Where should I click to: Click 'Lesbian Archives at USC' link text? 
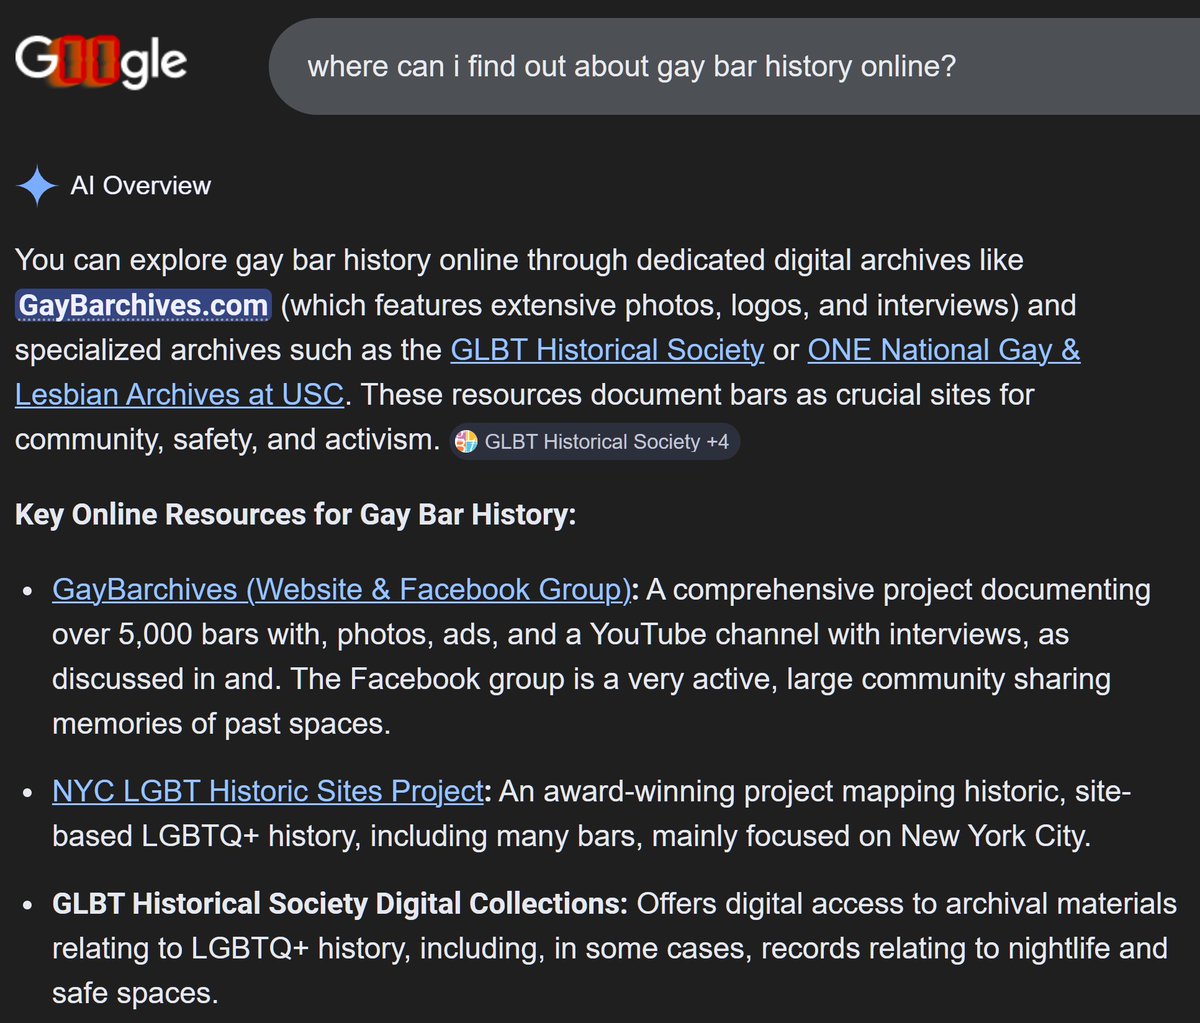180,395
